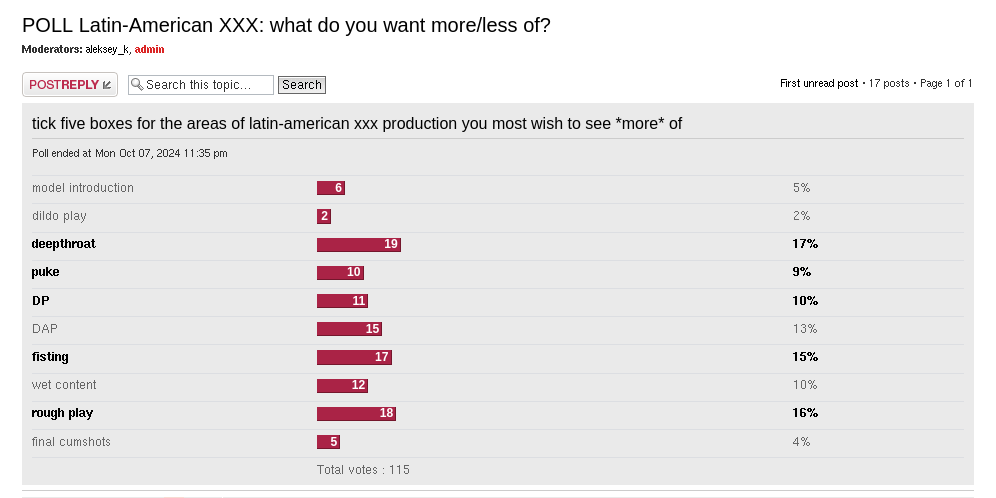Click the poll bar showing 2 votes
Viewport: 996px width, 498px height.
324,216
